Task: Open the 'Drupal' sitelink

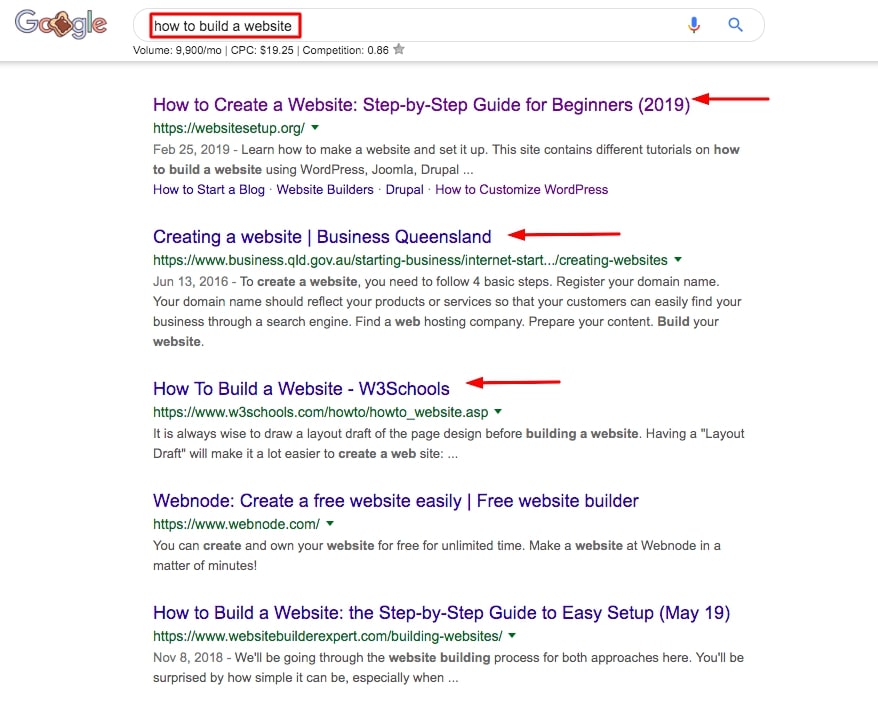Action: (404, 189)
